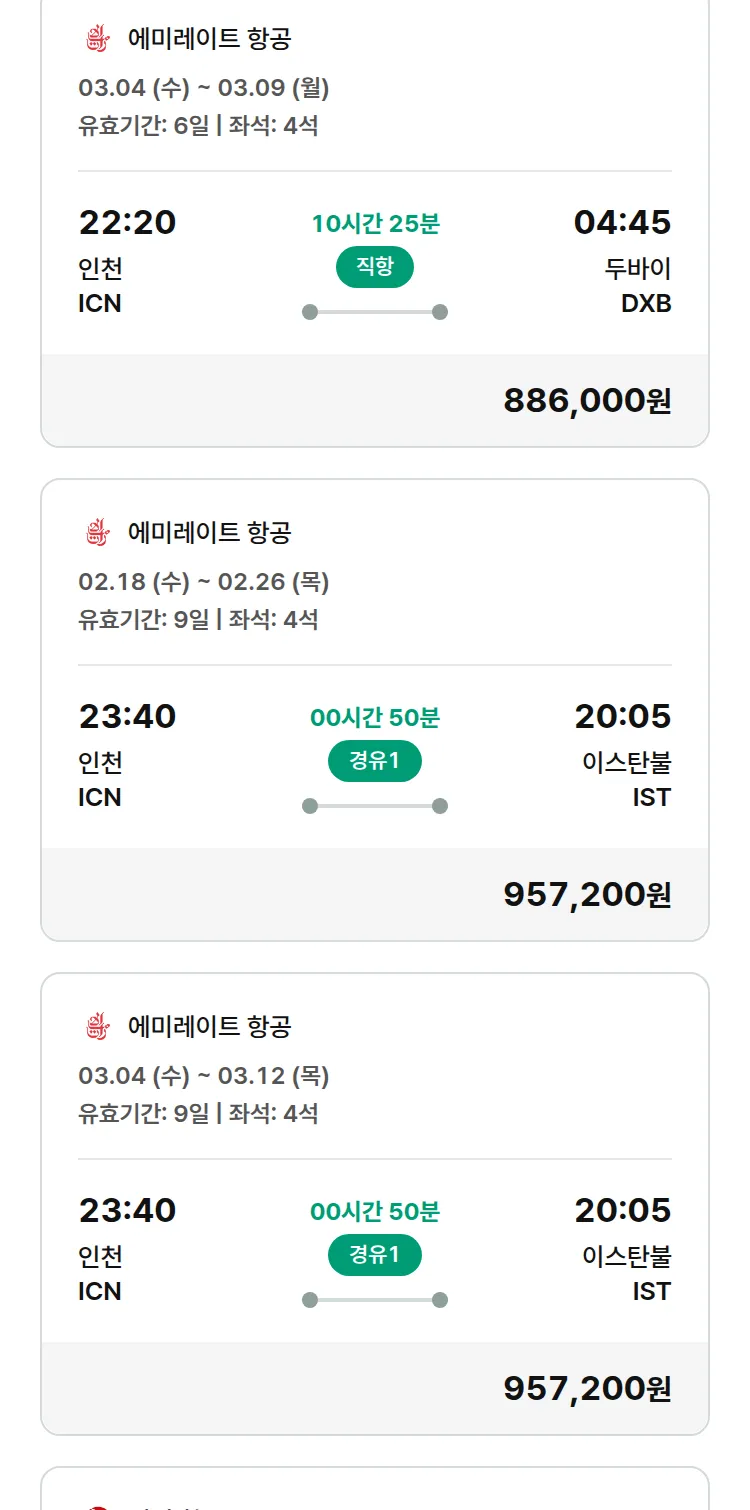Tap the 직항 badge on the Dubai flight
The image size is (750, 1510).
[375, 267]
